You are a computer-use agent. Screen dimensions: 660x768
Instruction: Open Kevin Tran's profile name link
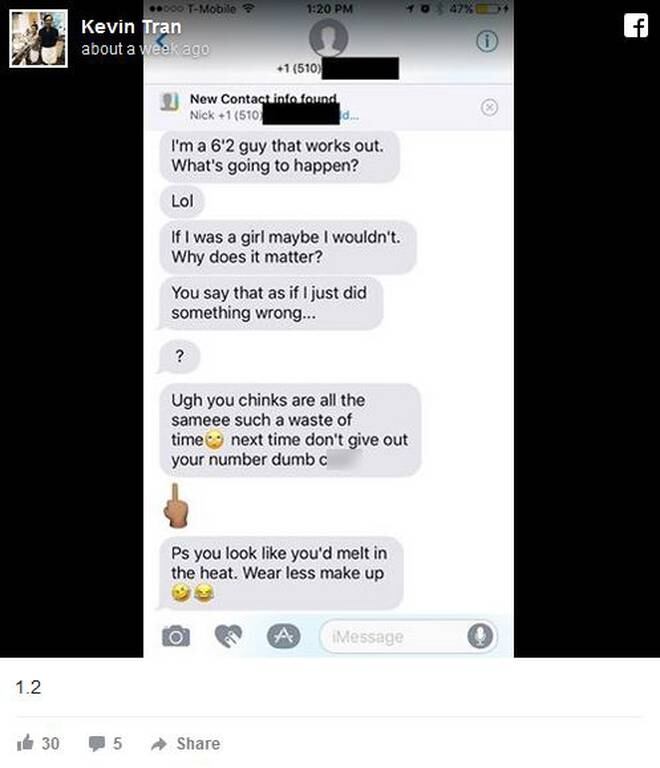coord(131,26)
